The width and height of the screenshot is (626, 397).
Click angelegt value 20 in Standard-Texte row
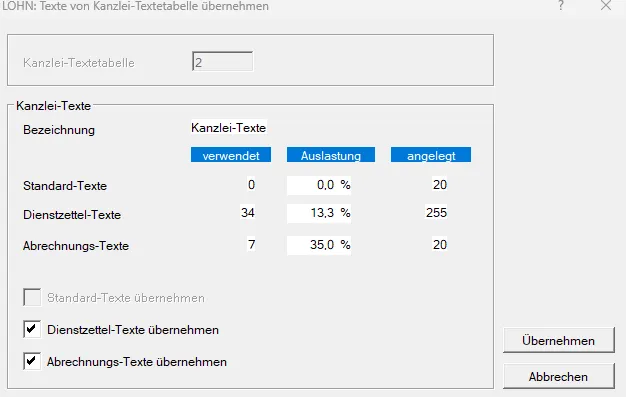tap(440, 185)
